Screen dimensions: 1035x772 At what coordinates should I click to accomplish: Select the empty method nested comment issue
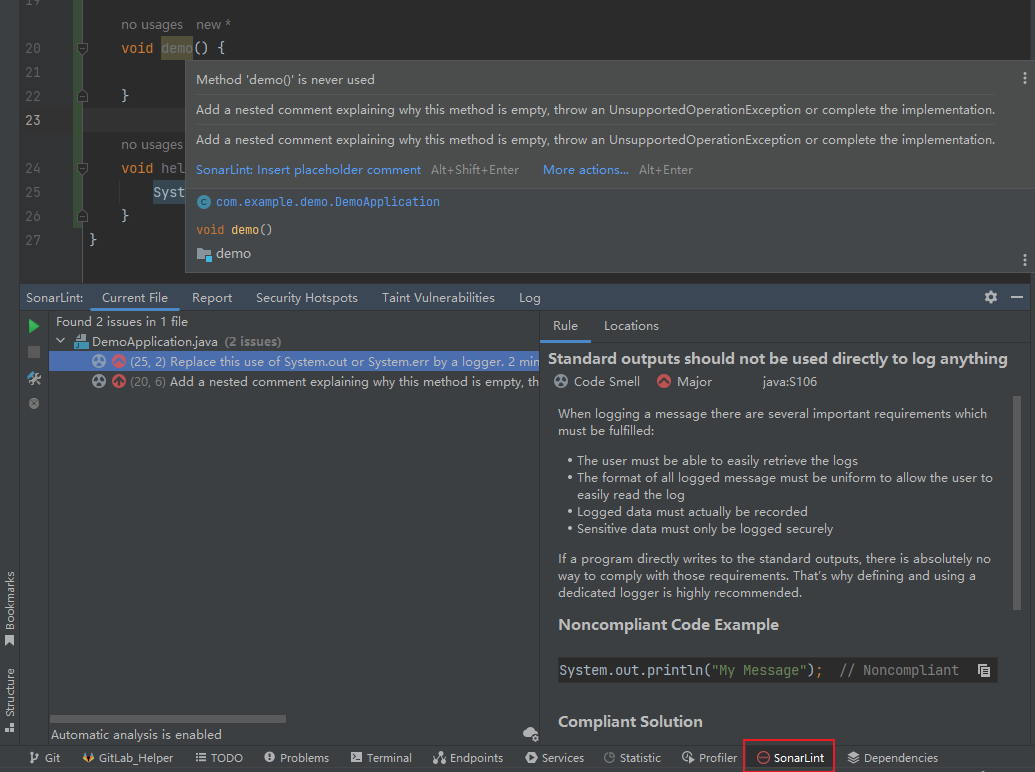[x=294, y=381]
